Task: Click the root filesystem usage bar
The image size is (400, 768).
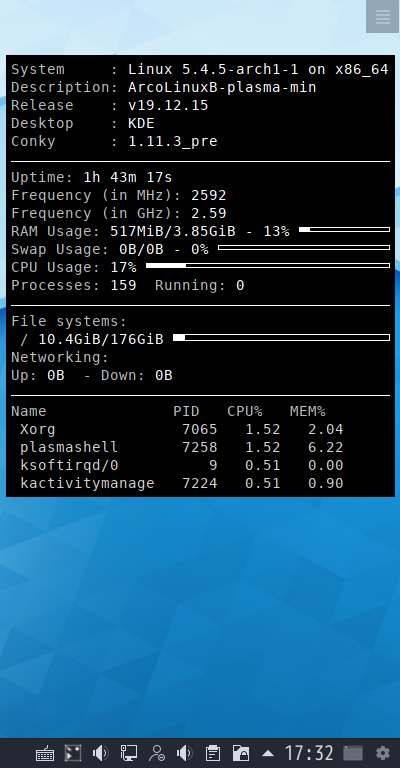Action: tap(282, 337)
